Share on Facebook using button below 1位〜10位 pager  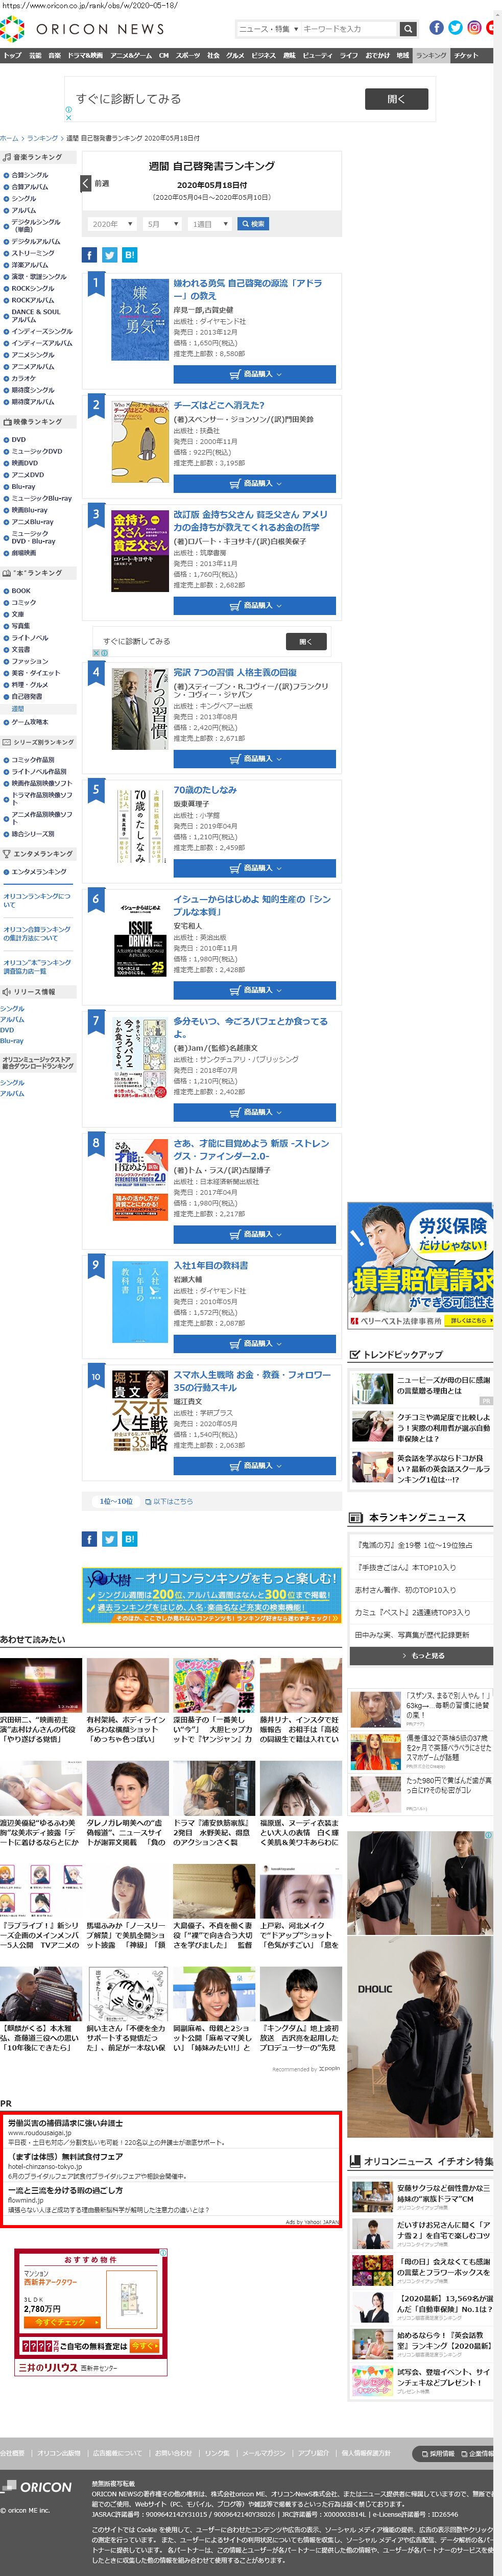89,1538
